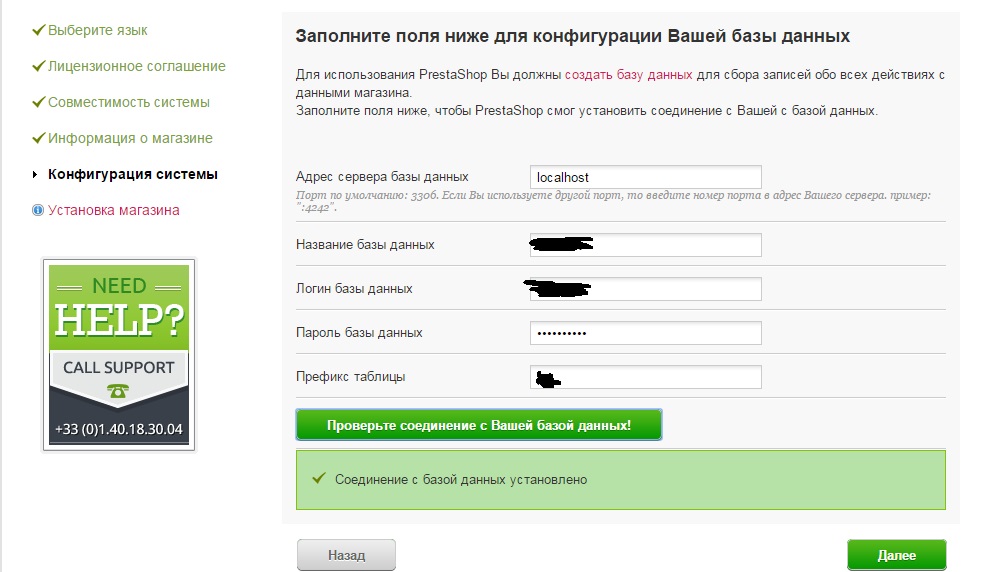Screen dimensions: 989x572
Task: Open the "Установка магазина" step
Action: tap(113, 210)
